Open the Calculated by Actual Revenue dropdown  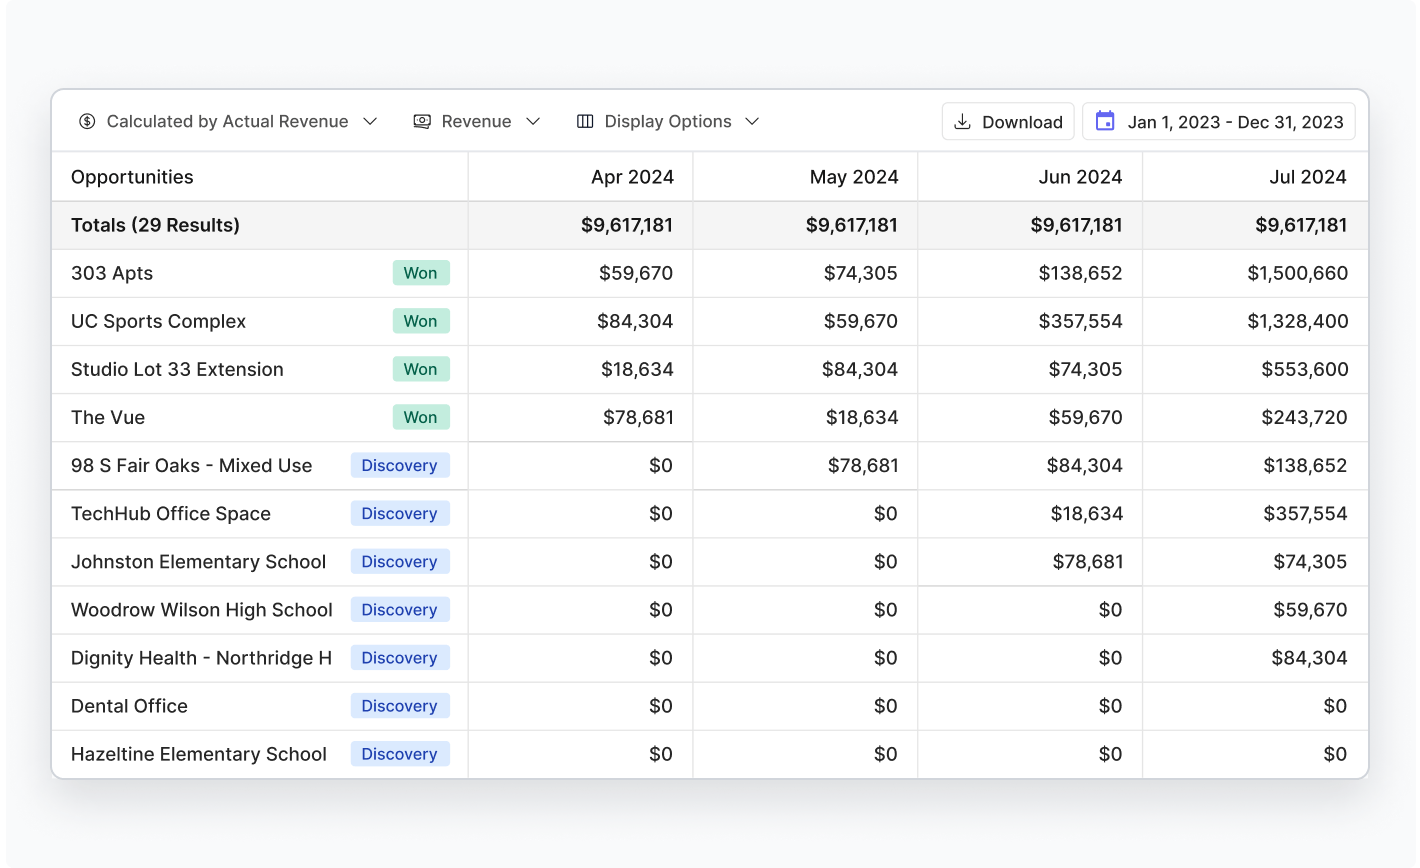click(x=228, y=121)
